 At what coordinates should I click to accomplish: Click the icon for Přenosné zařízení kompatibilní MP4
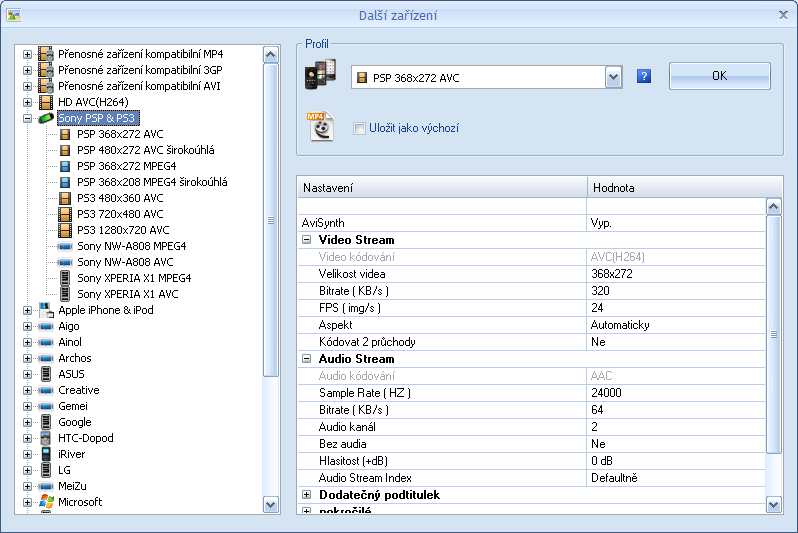click(x=46, y=54)
